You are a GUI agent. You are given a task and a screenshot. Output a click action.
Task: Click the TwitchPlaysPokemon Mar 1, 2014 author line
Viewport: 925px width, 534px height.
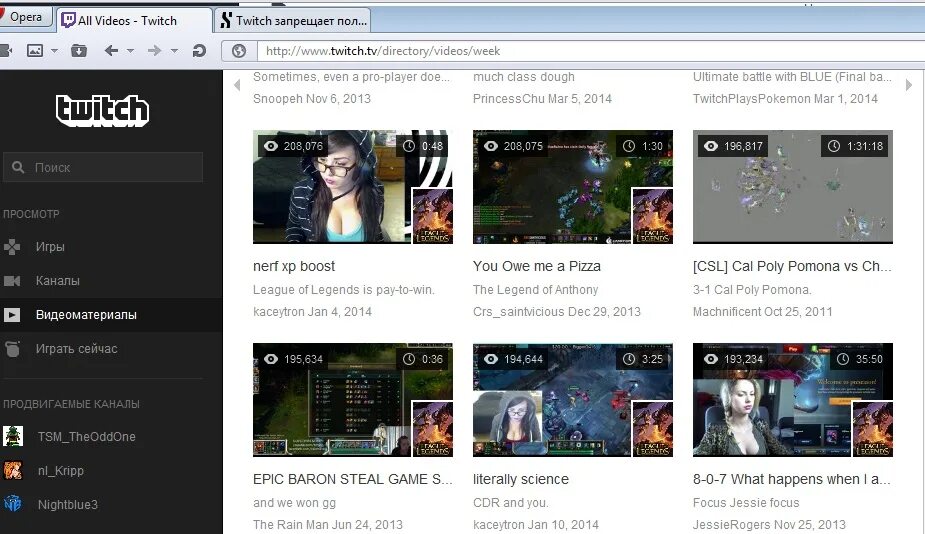pos(785,99)
